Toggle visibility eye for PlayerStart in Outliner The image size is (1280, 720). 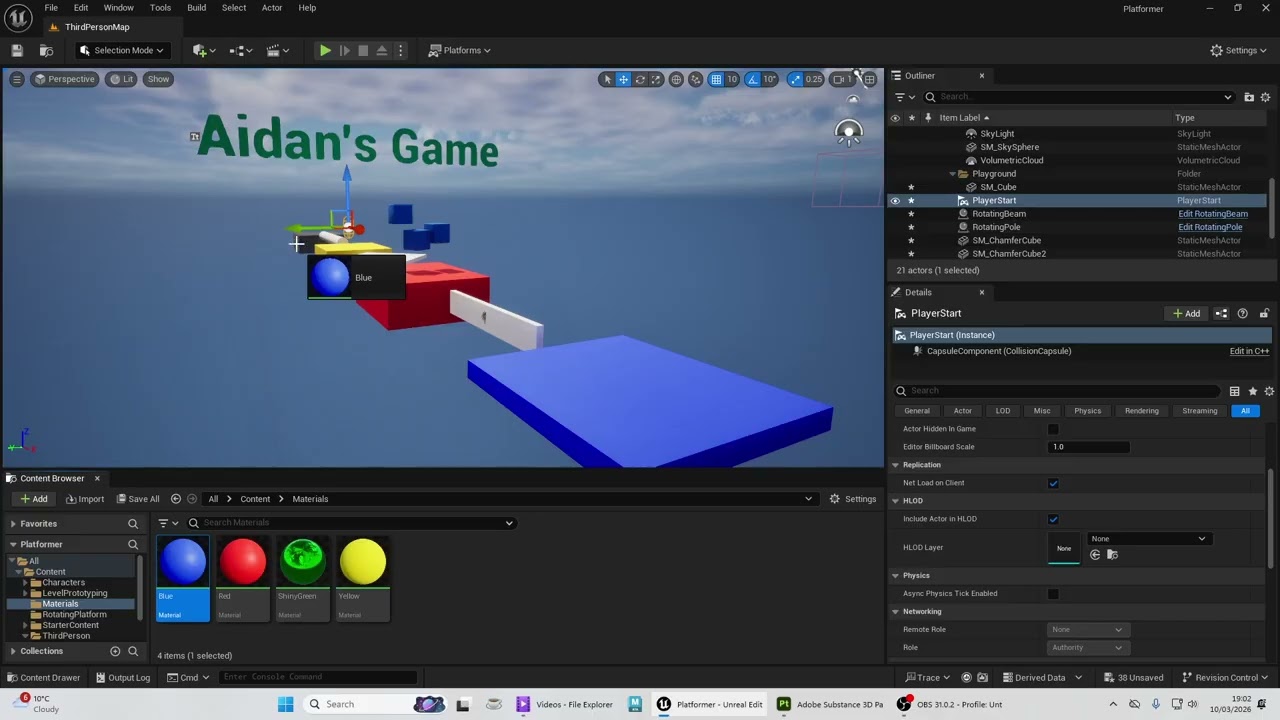895,200
